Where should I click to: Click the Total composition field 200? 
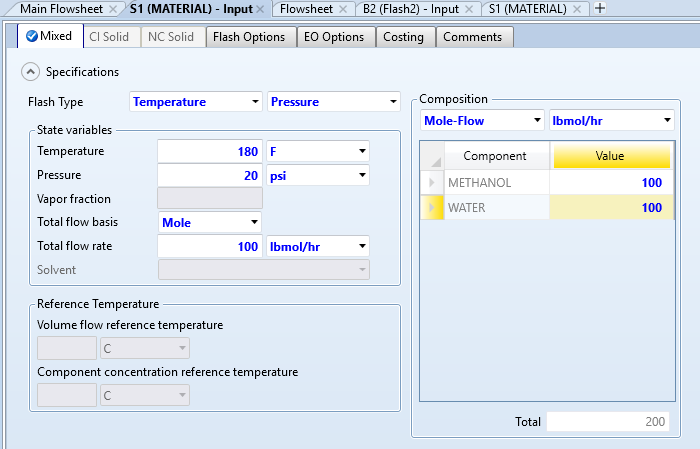point(608,421)
